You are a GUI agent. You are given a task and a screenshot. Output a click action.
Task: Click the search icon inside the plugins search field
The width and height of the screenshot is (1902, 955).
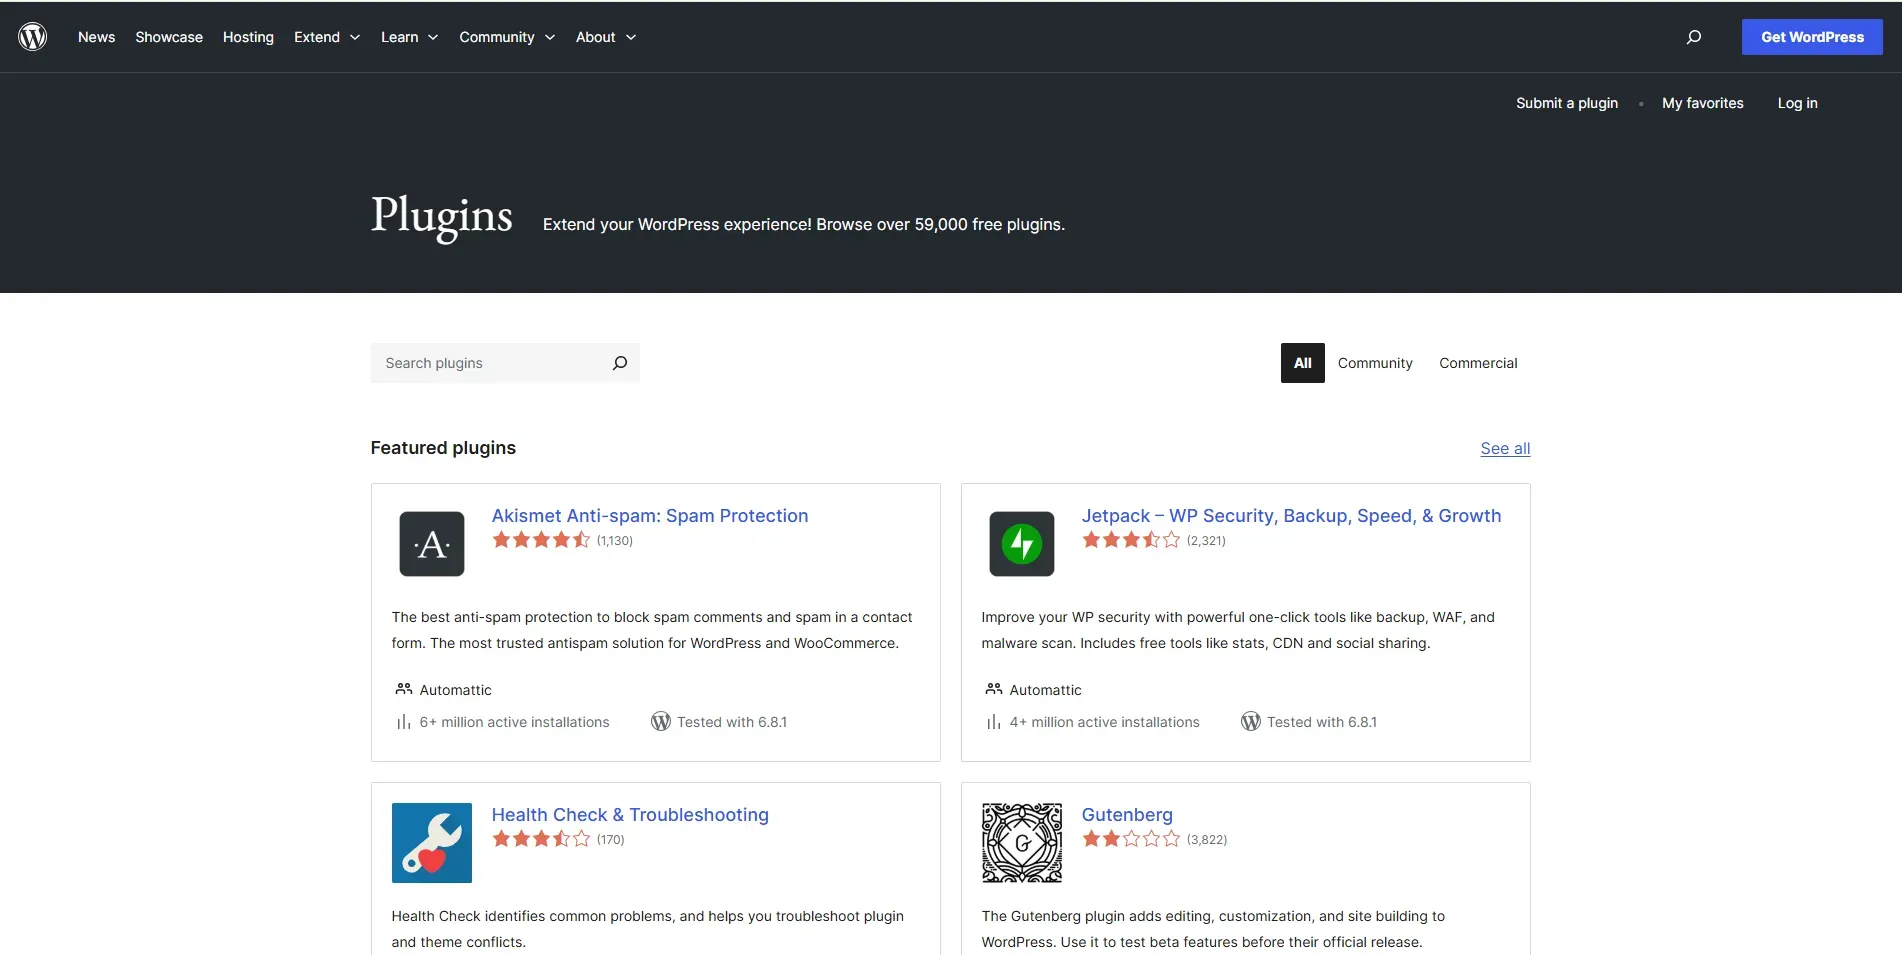pos(619,363)
